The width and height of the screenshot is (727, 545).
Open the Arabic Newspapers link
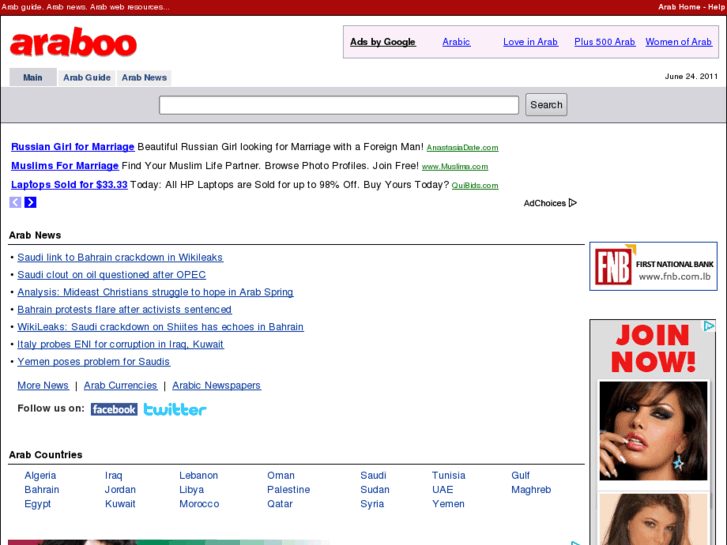tap(217, 385)
